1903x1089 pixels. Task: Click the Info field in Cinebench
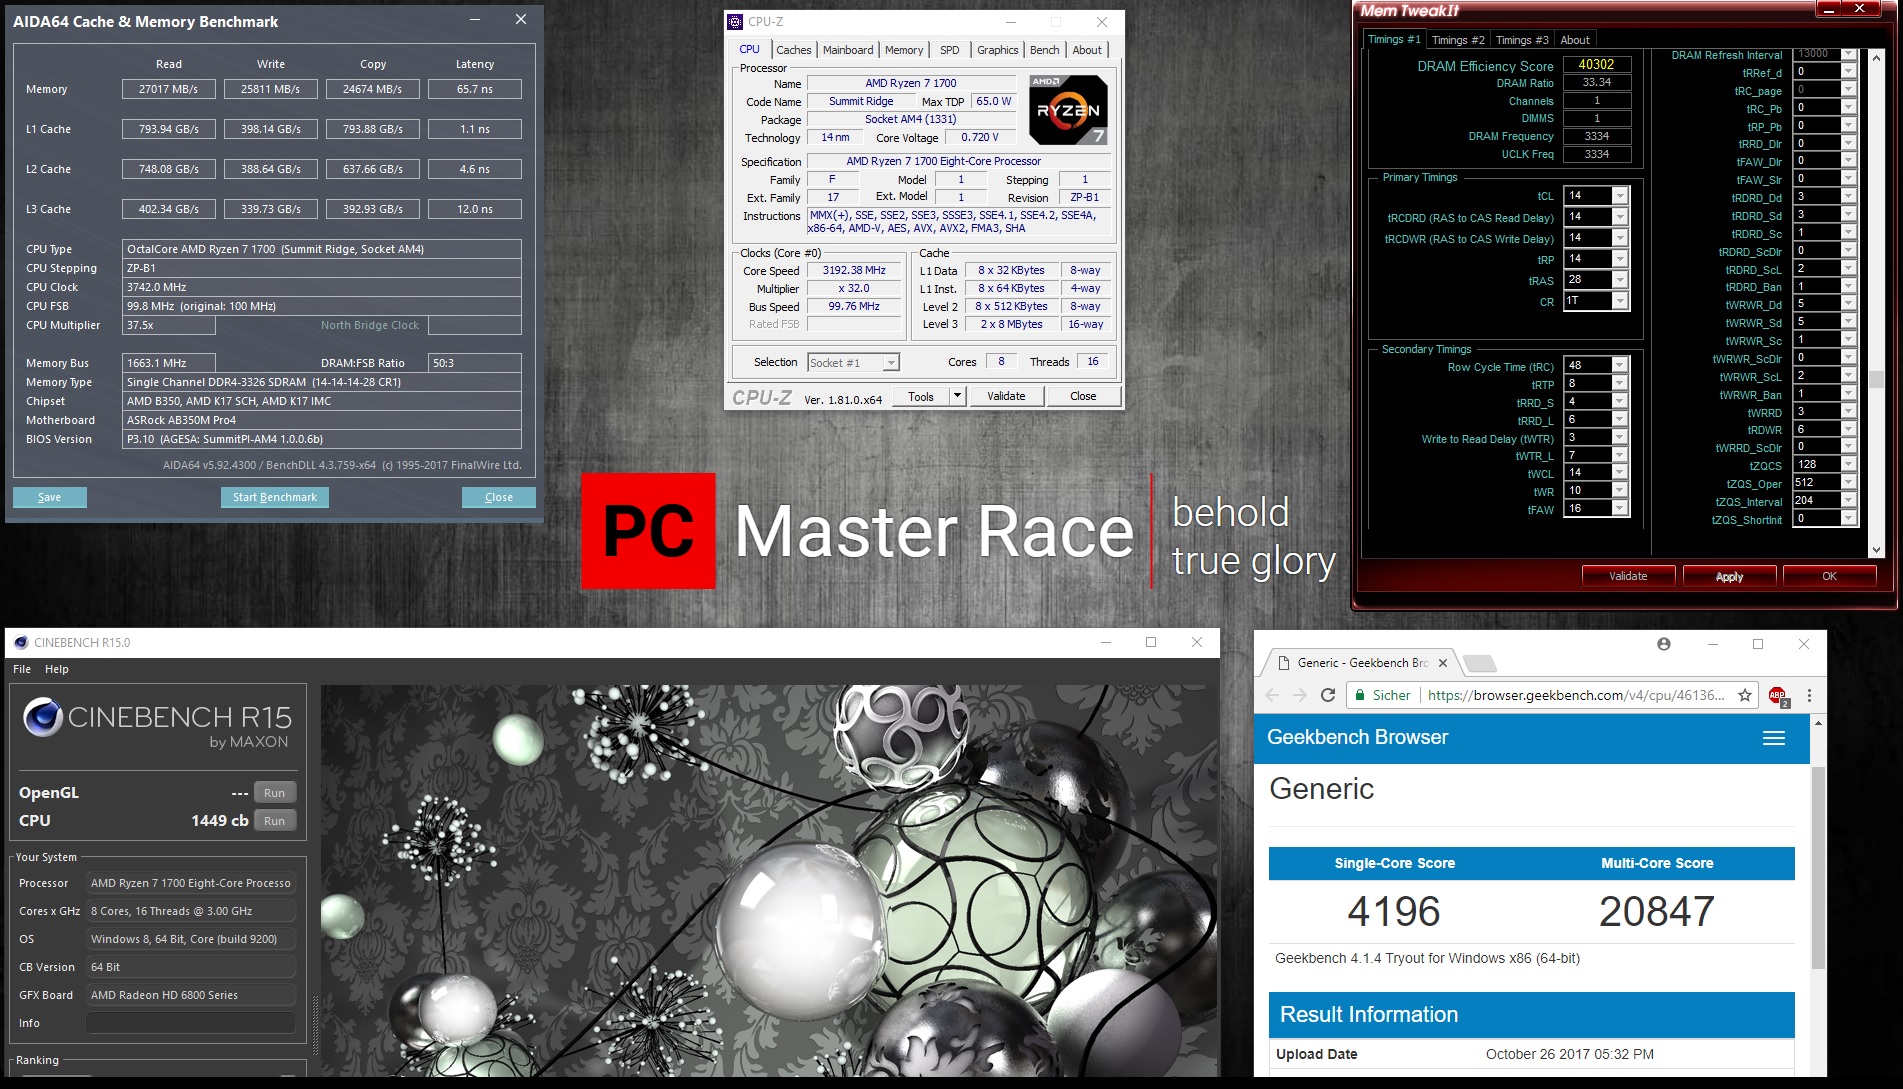(190, 1023)
